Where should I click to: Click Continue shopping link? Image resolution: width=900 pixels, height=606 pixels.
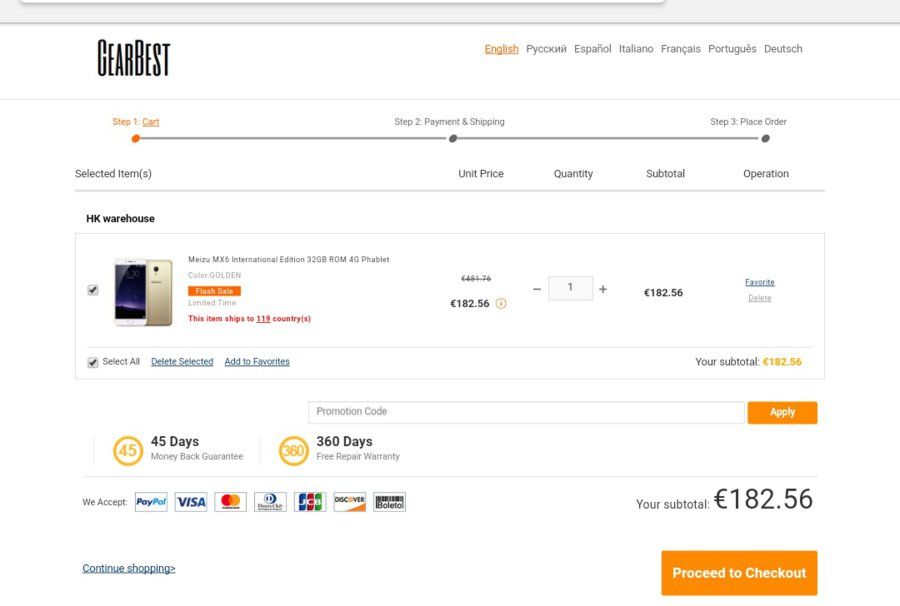click(129, 568)
